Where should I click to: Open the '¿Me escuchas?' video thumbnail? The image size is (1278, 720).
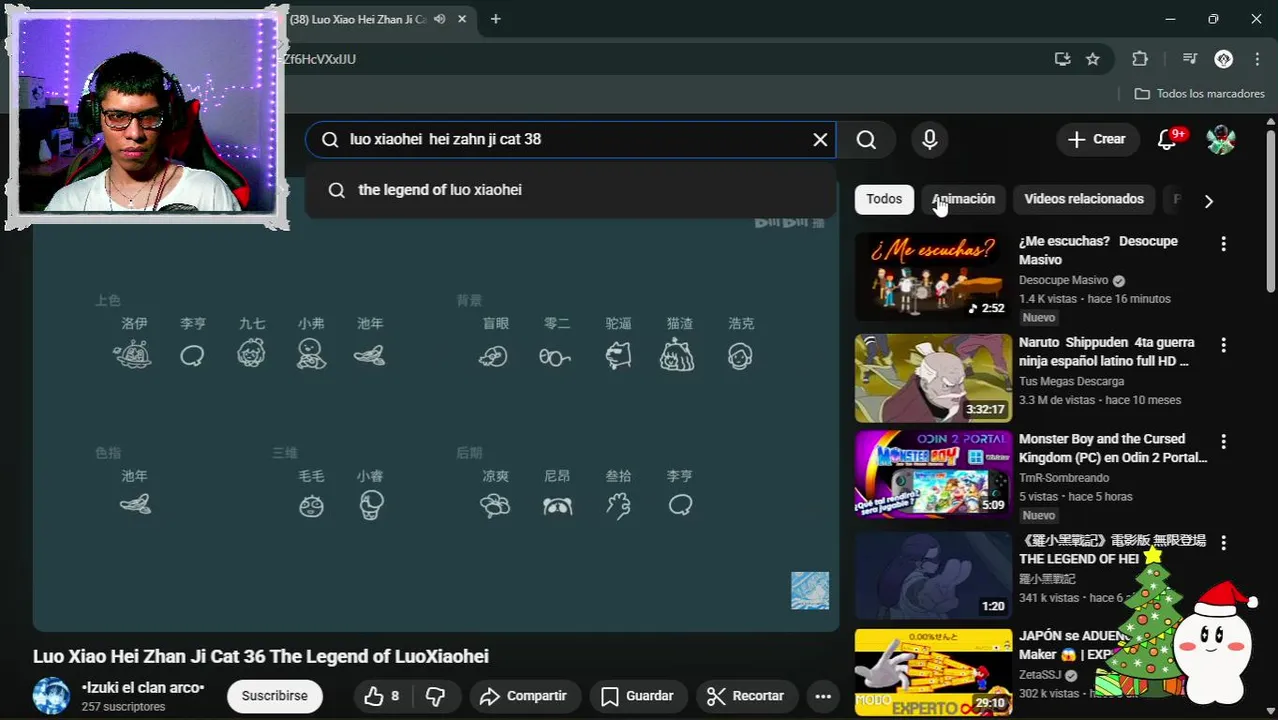coord(933,277)
